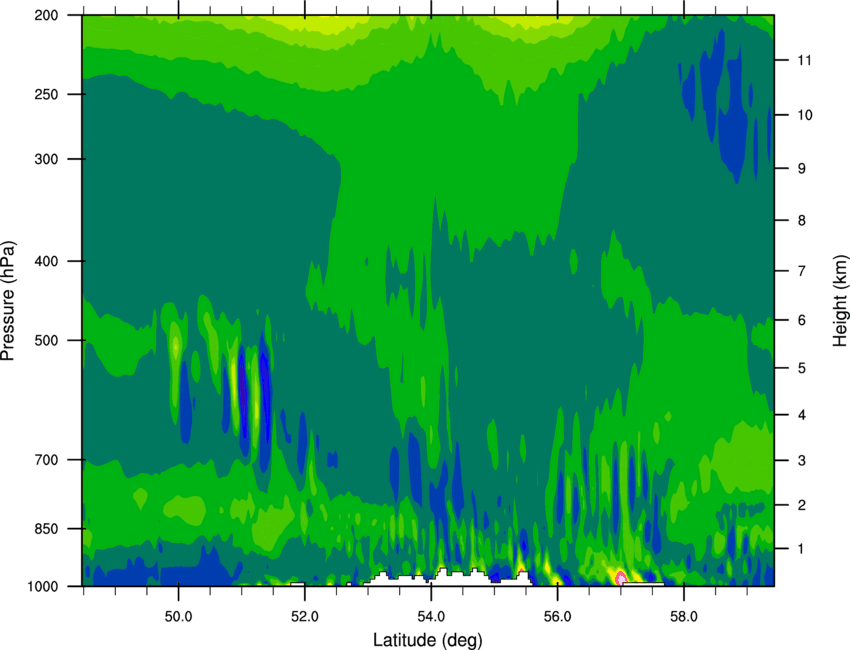
Task: Click the white terrain block near latitude 54
Action: 448,578
